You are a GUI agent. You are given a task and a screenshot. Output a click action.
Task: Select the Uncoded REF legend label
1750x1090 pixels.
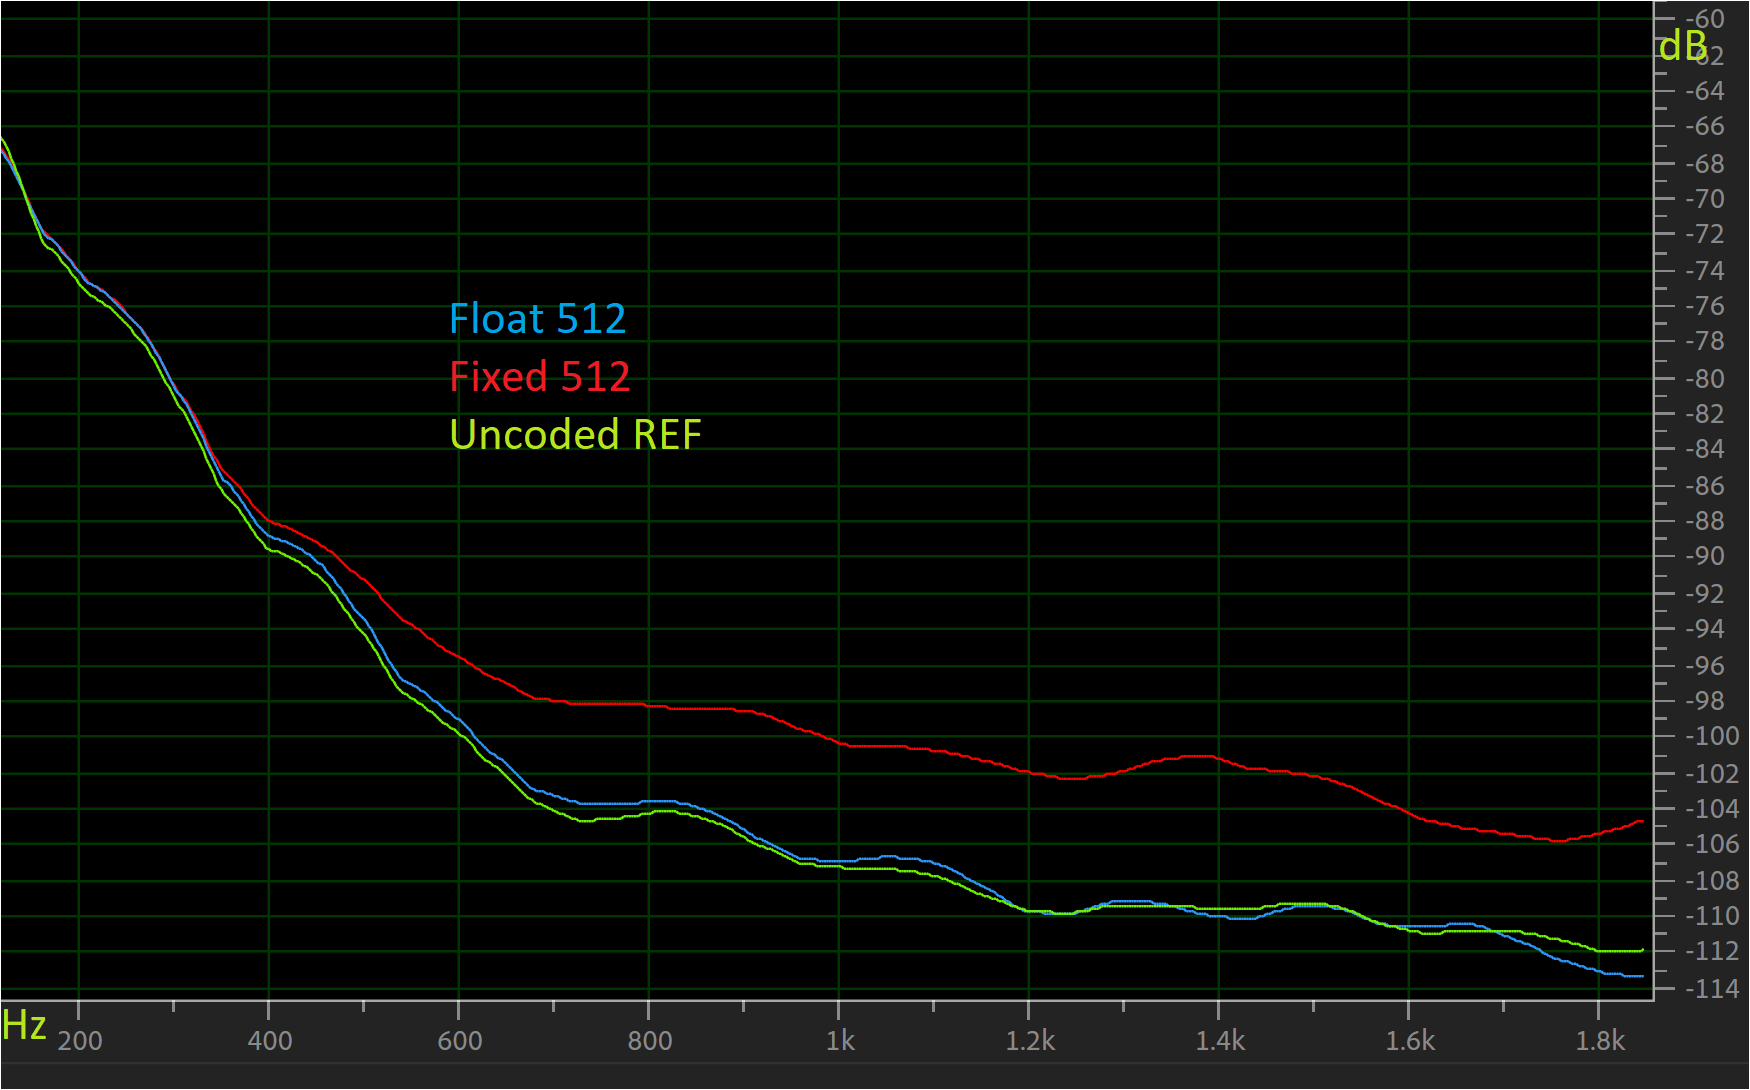coord(575,435)
